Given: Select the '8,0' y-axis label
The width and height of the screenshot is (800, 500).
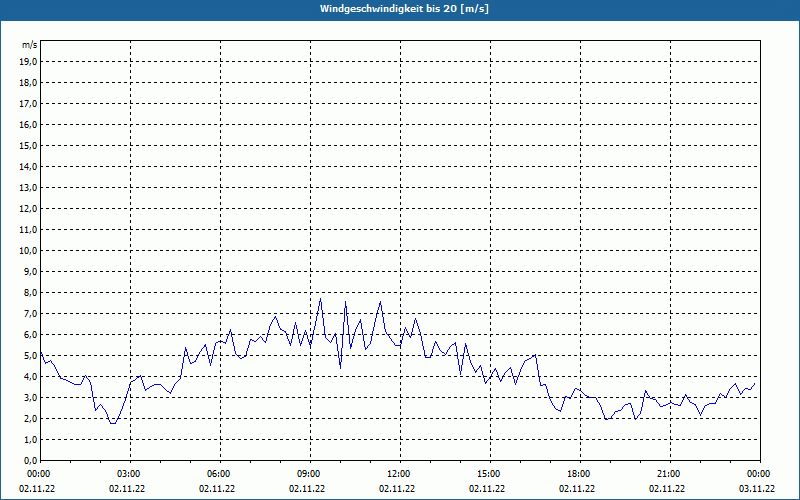Looking at the screenshot, I should tap(30, 293).
